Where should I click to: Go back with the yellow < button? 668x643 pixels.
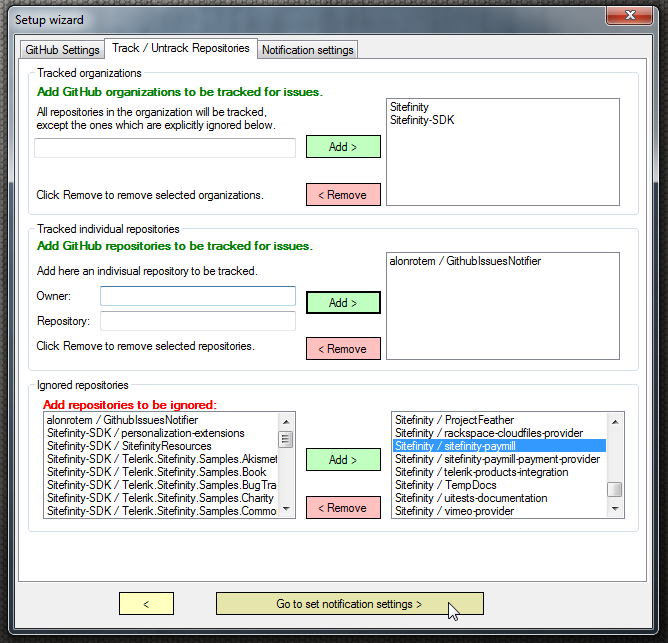pos(146,604)
